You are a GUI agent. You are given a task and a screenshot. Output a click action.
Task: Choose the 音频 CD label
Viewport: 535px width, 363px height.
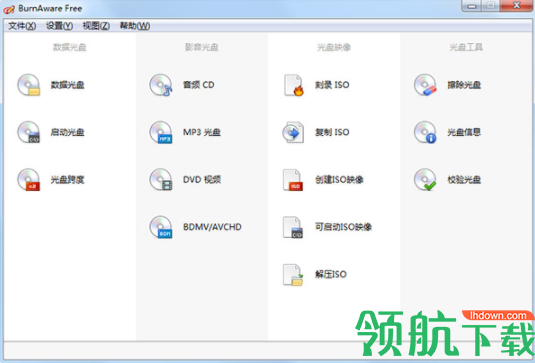(199, 85)
